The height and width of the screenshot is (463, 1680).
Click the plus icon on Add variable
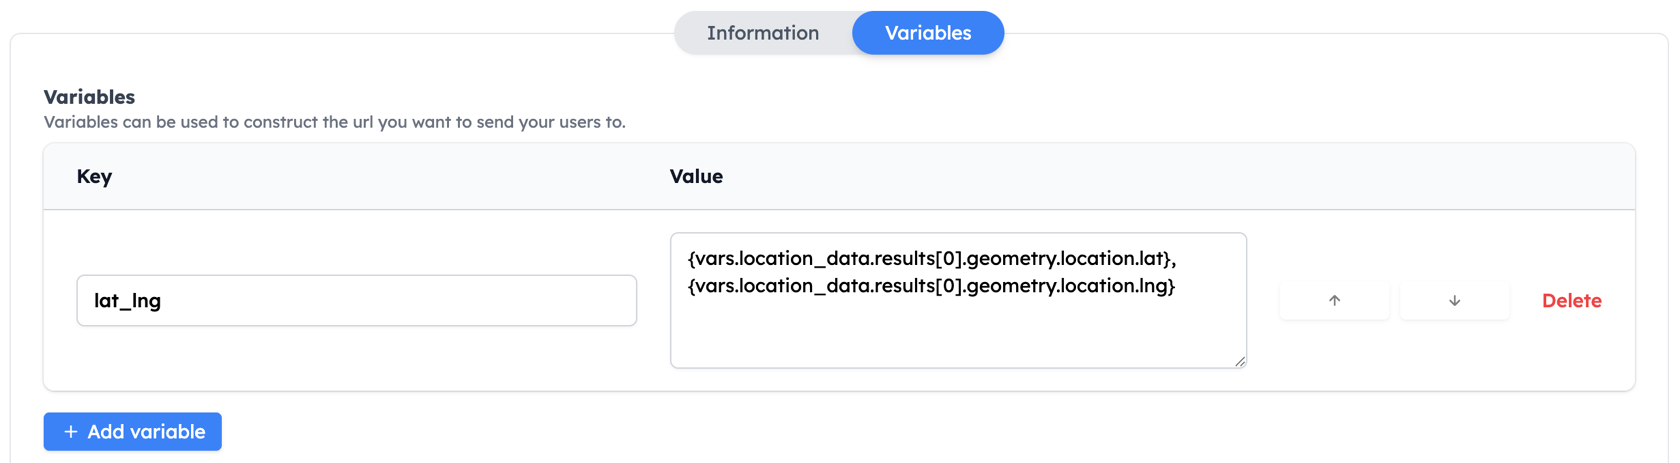click(x=70, y=432)
